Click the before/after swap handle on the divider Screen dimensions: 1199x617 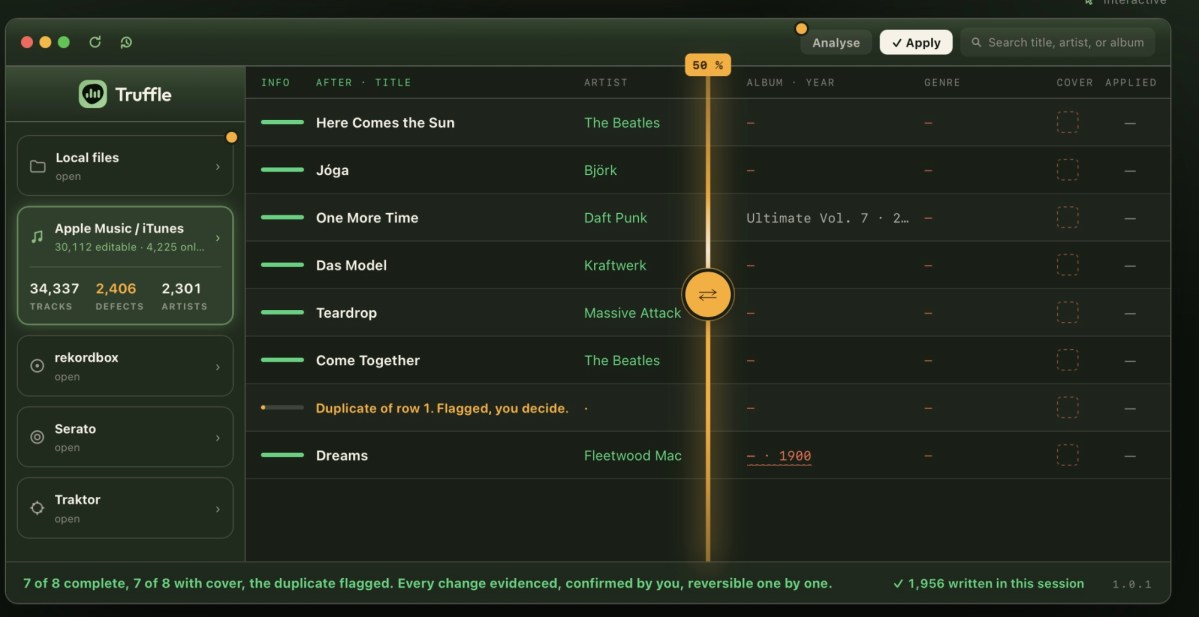(x=708, y=294)
